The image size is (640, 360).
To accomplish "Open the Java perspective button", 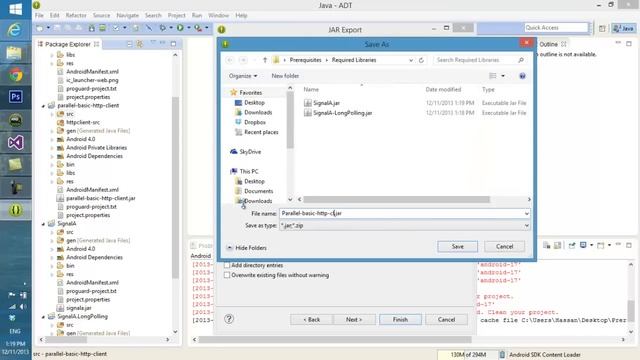I will (x=623, y=28).
